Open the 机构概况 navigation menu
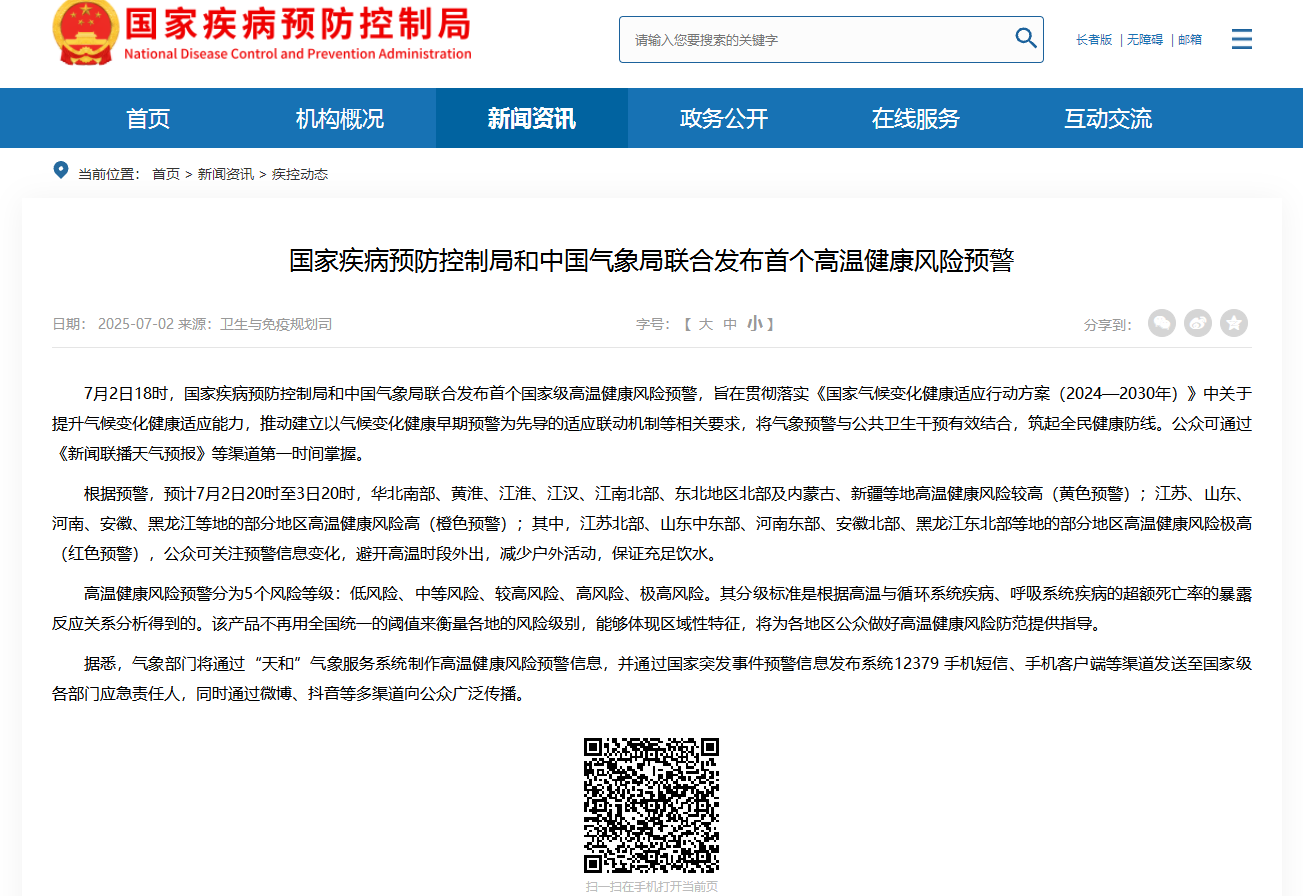The image size is (1303, 896). (339, 118)
